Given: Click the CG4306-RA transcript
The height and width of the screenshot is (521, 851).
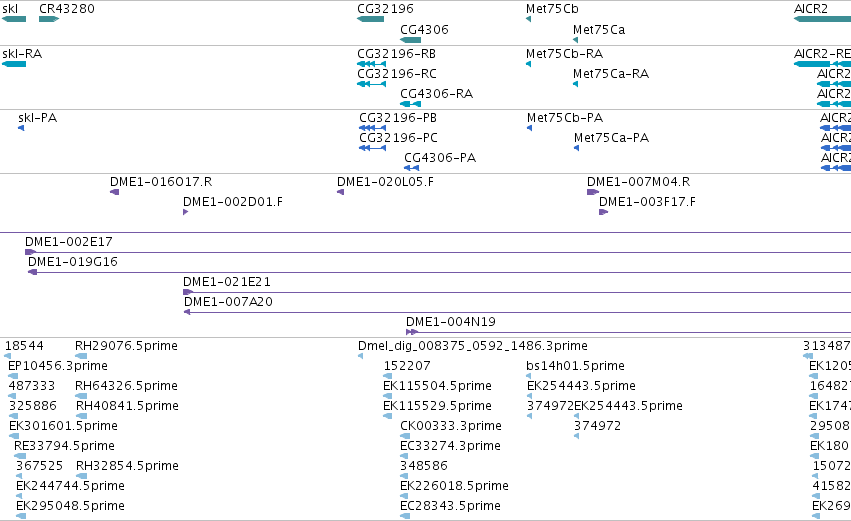Looking at the screenshot, I should (411, 104).
